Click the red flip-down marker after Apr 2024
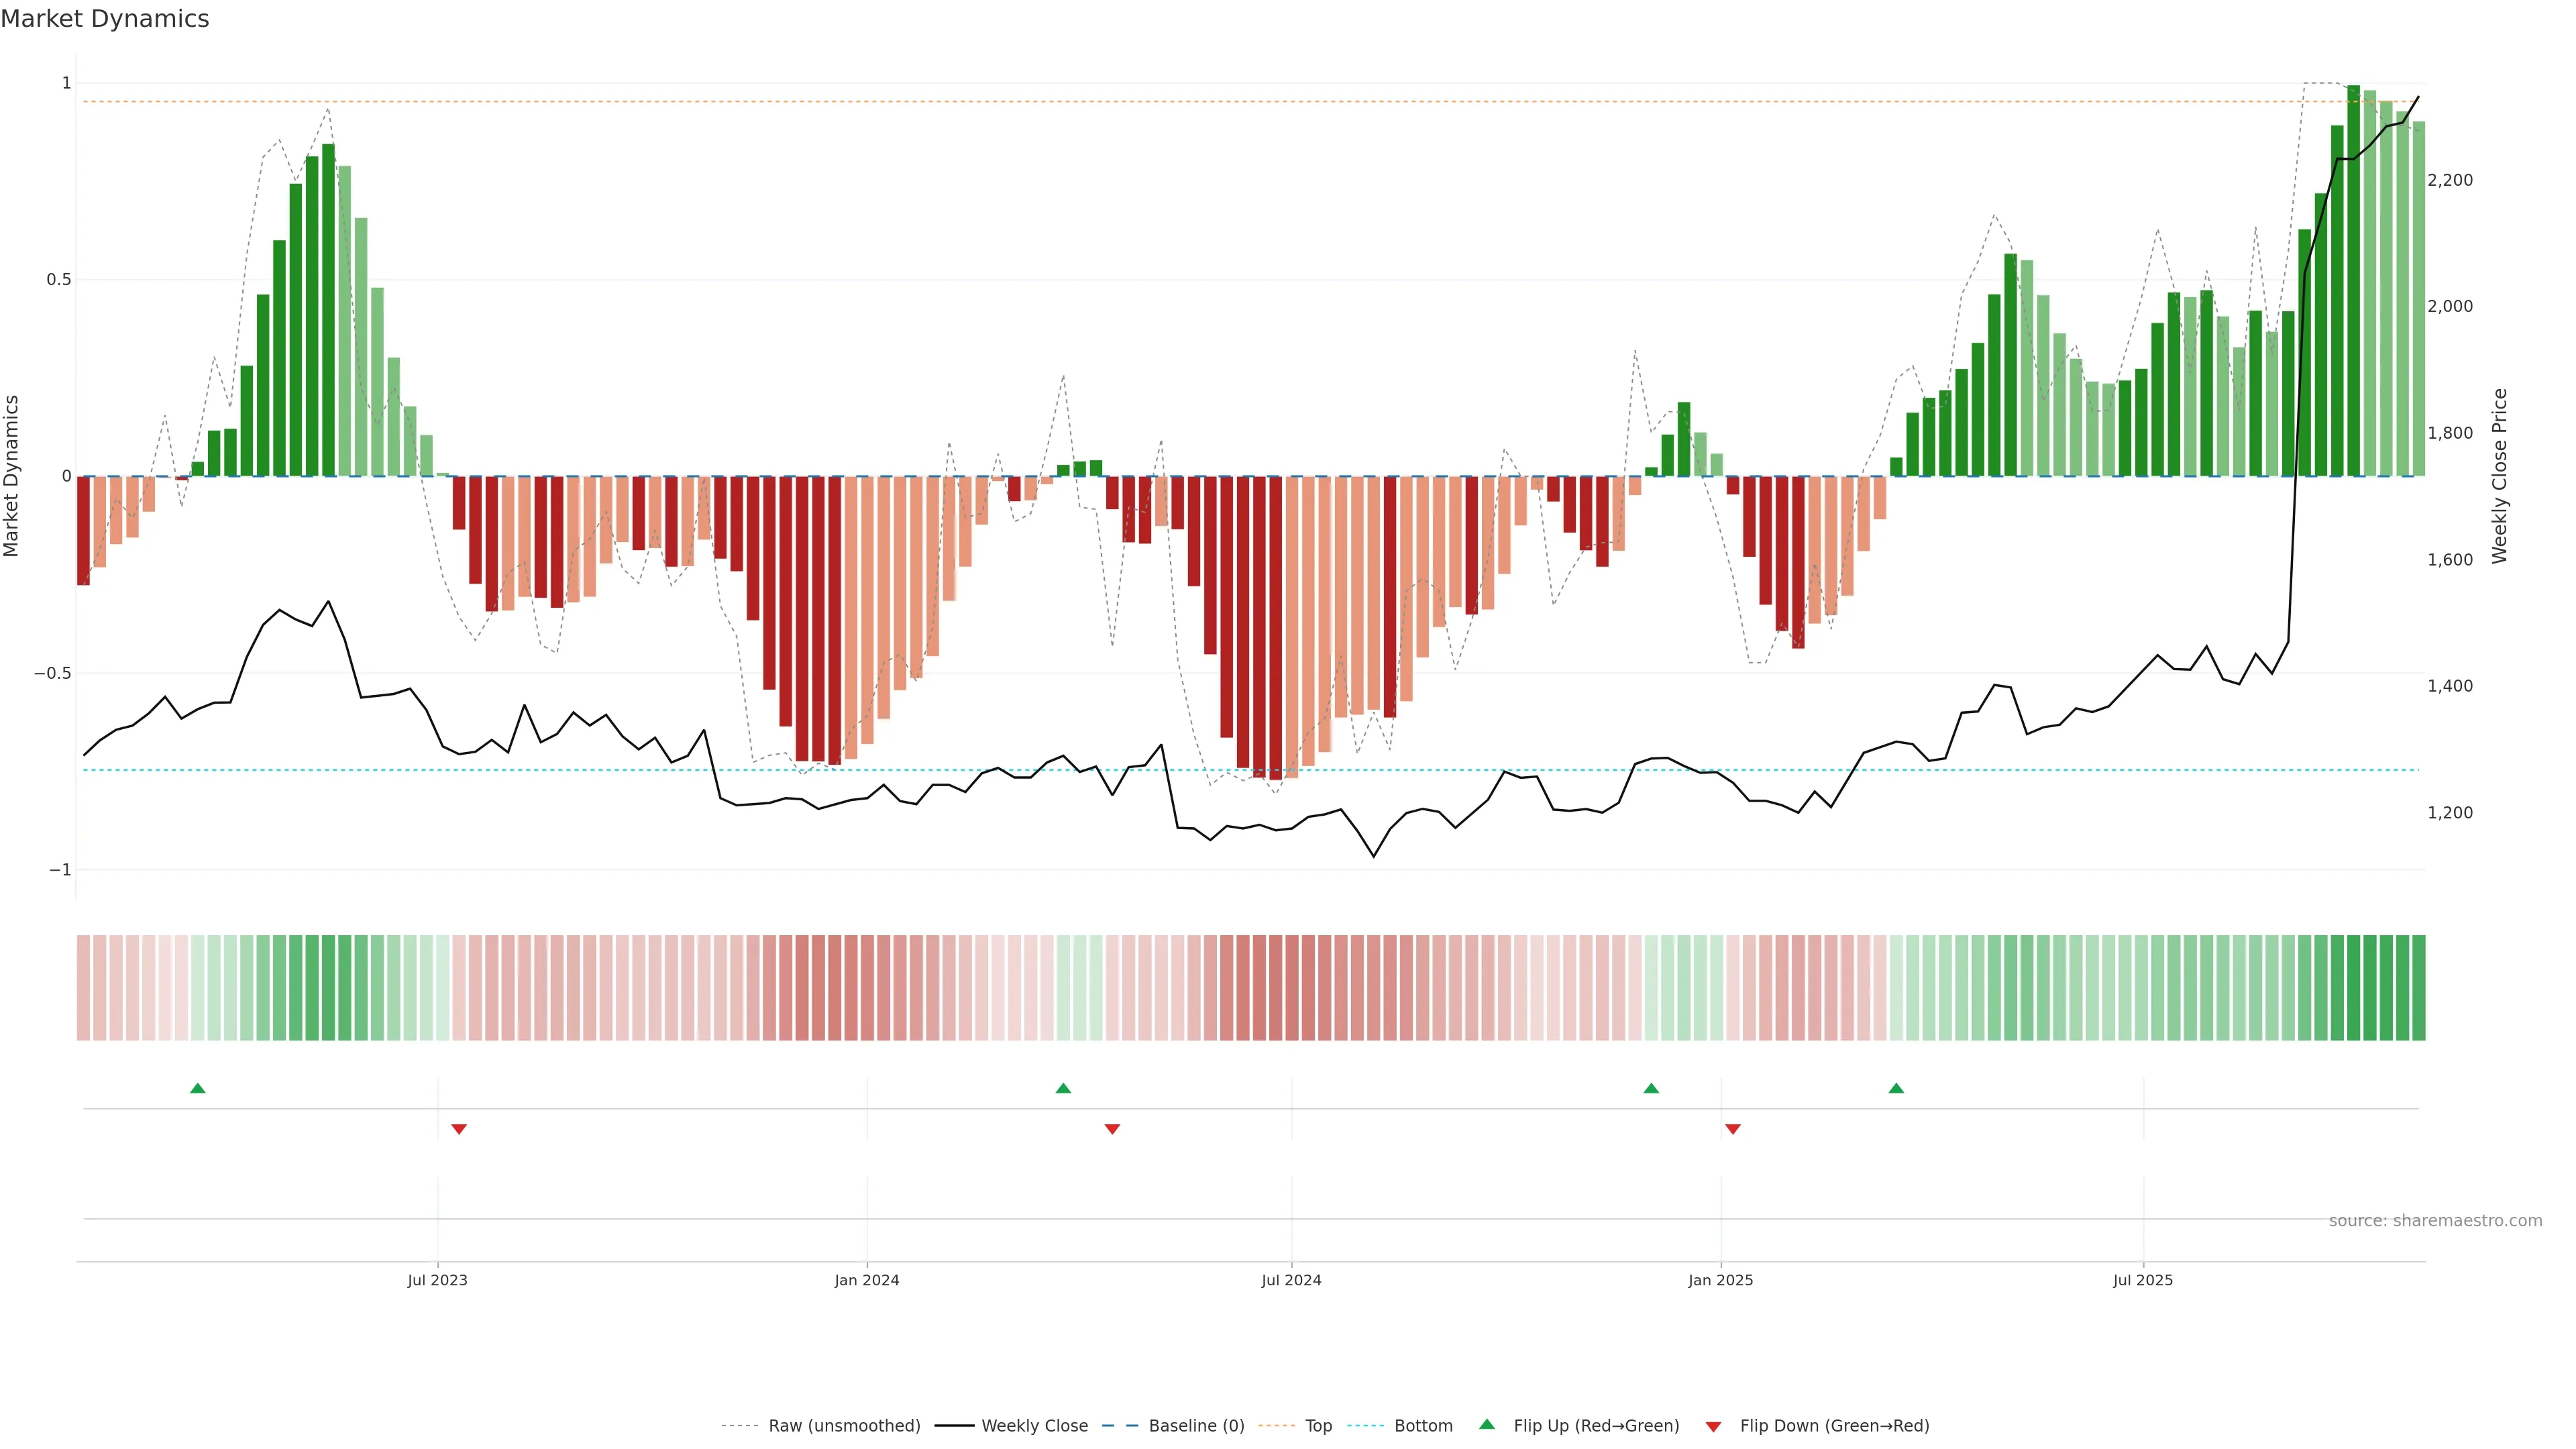2576x1449 pixels. [1112, 1129]
